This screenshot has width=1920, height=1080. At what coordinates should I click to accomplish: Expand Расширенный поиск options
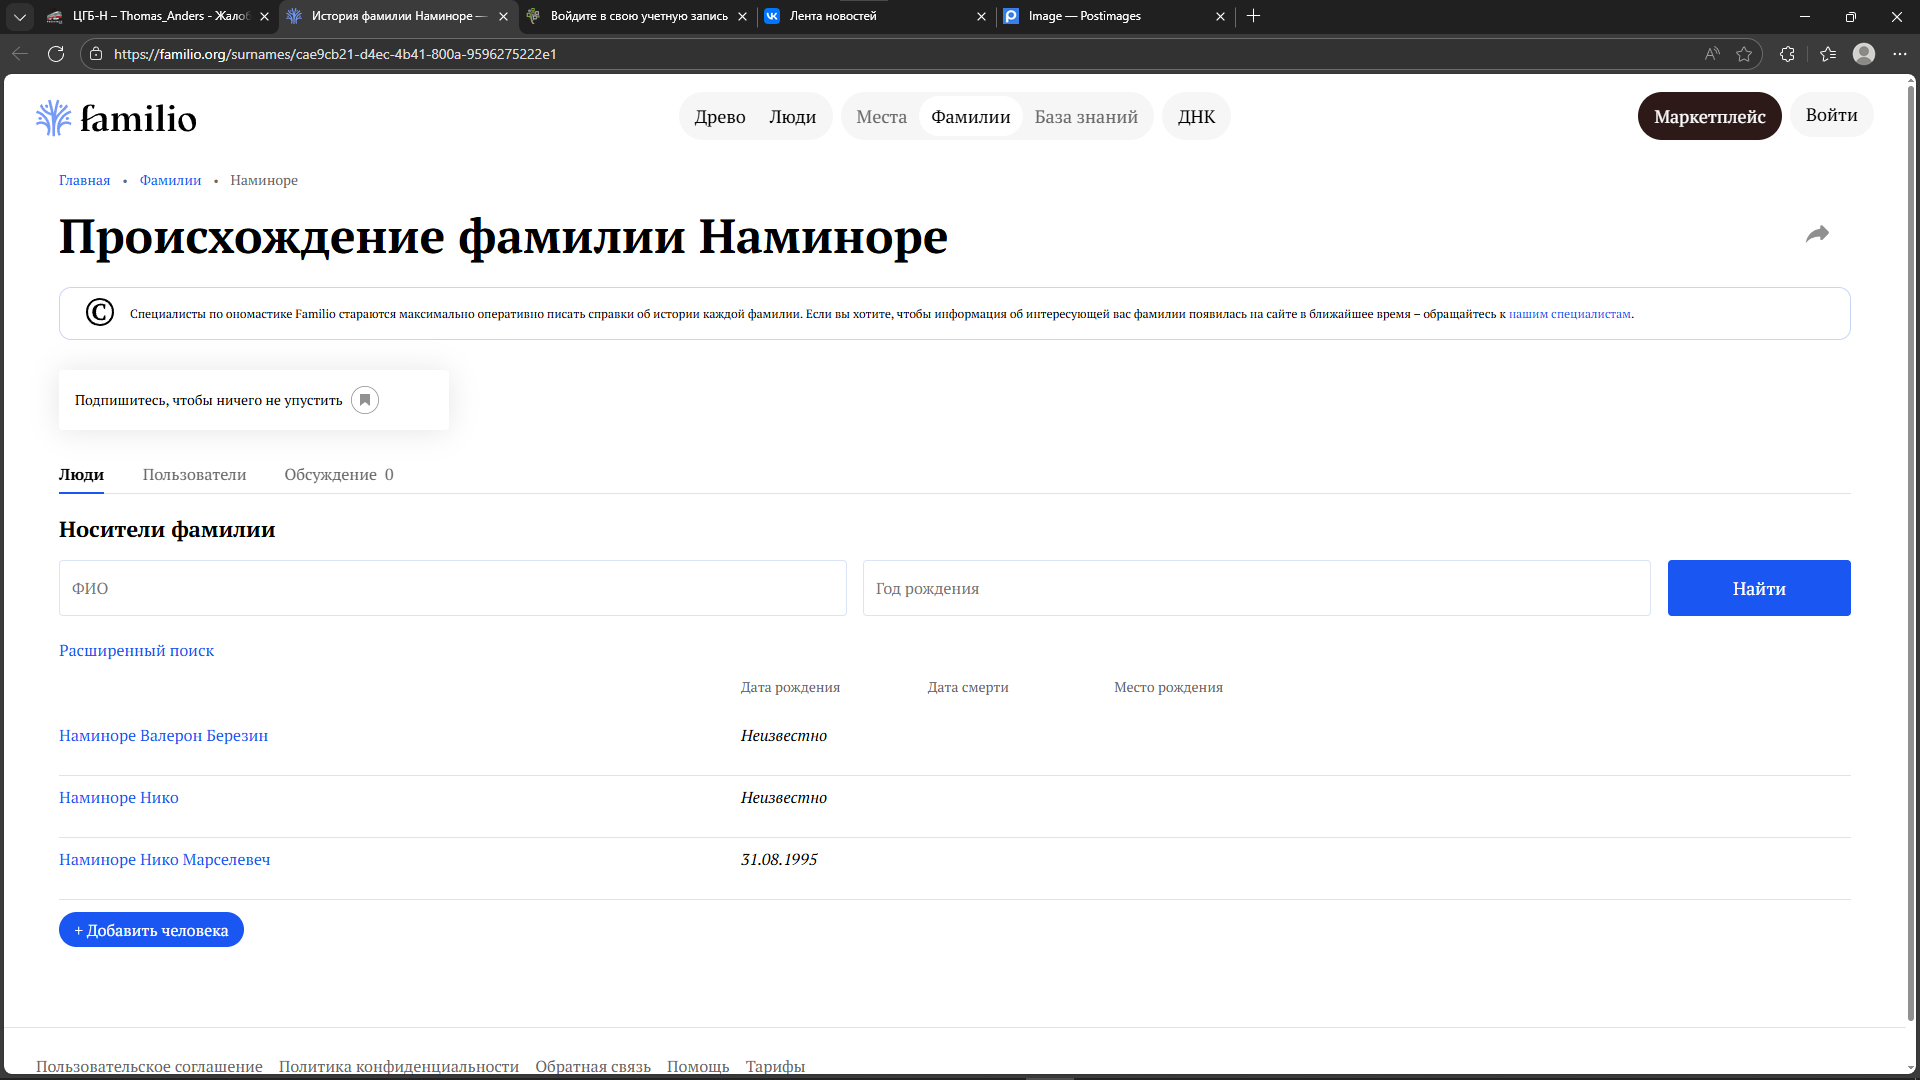point(136,651)
